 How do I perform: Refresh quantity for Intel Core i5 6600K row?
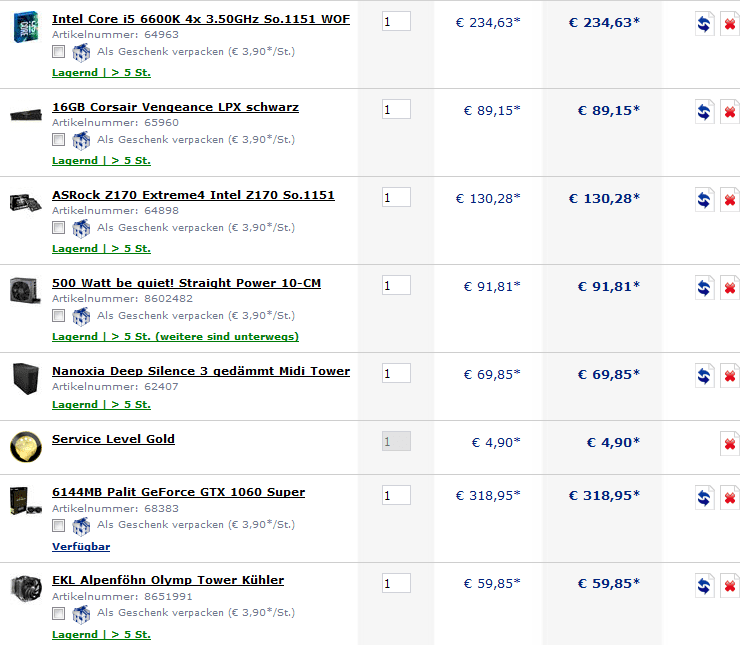704,23
